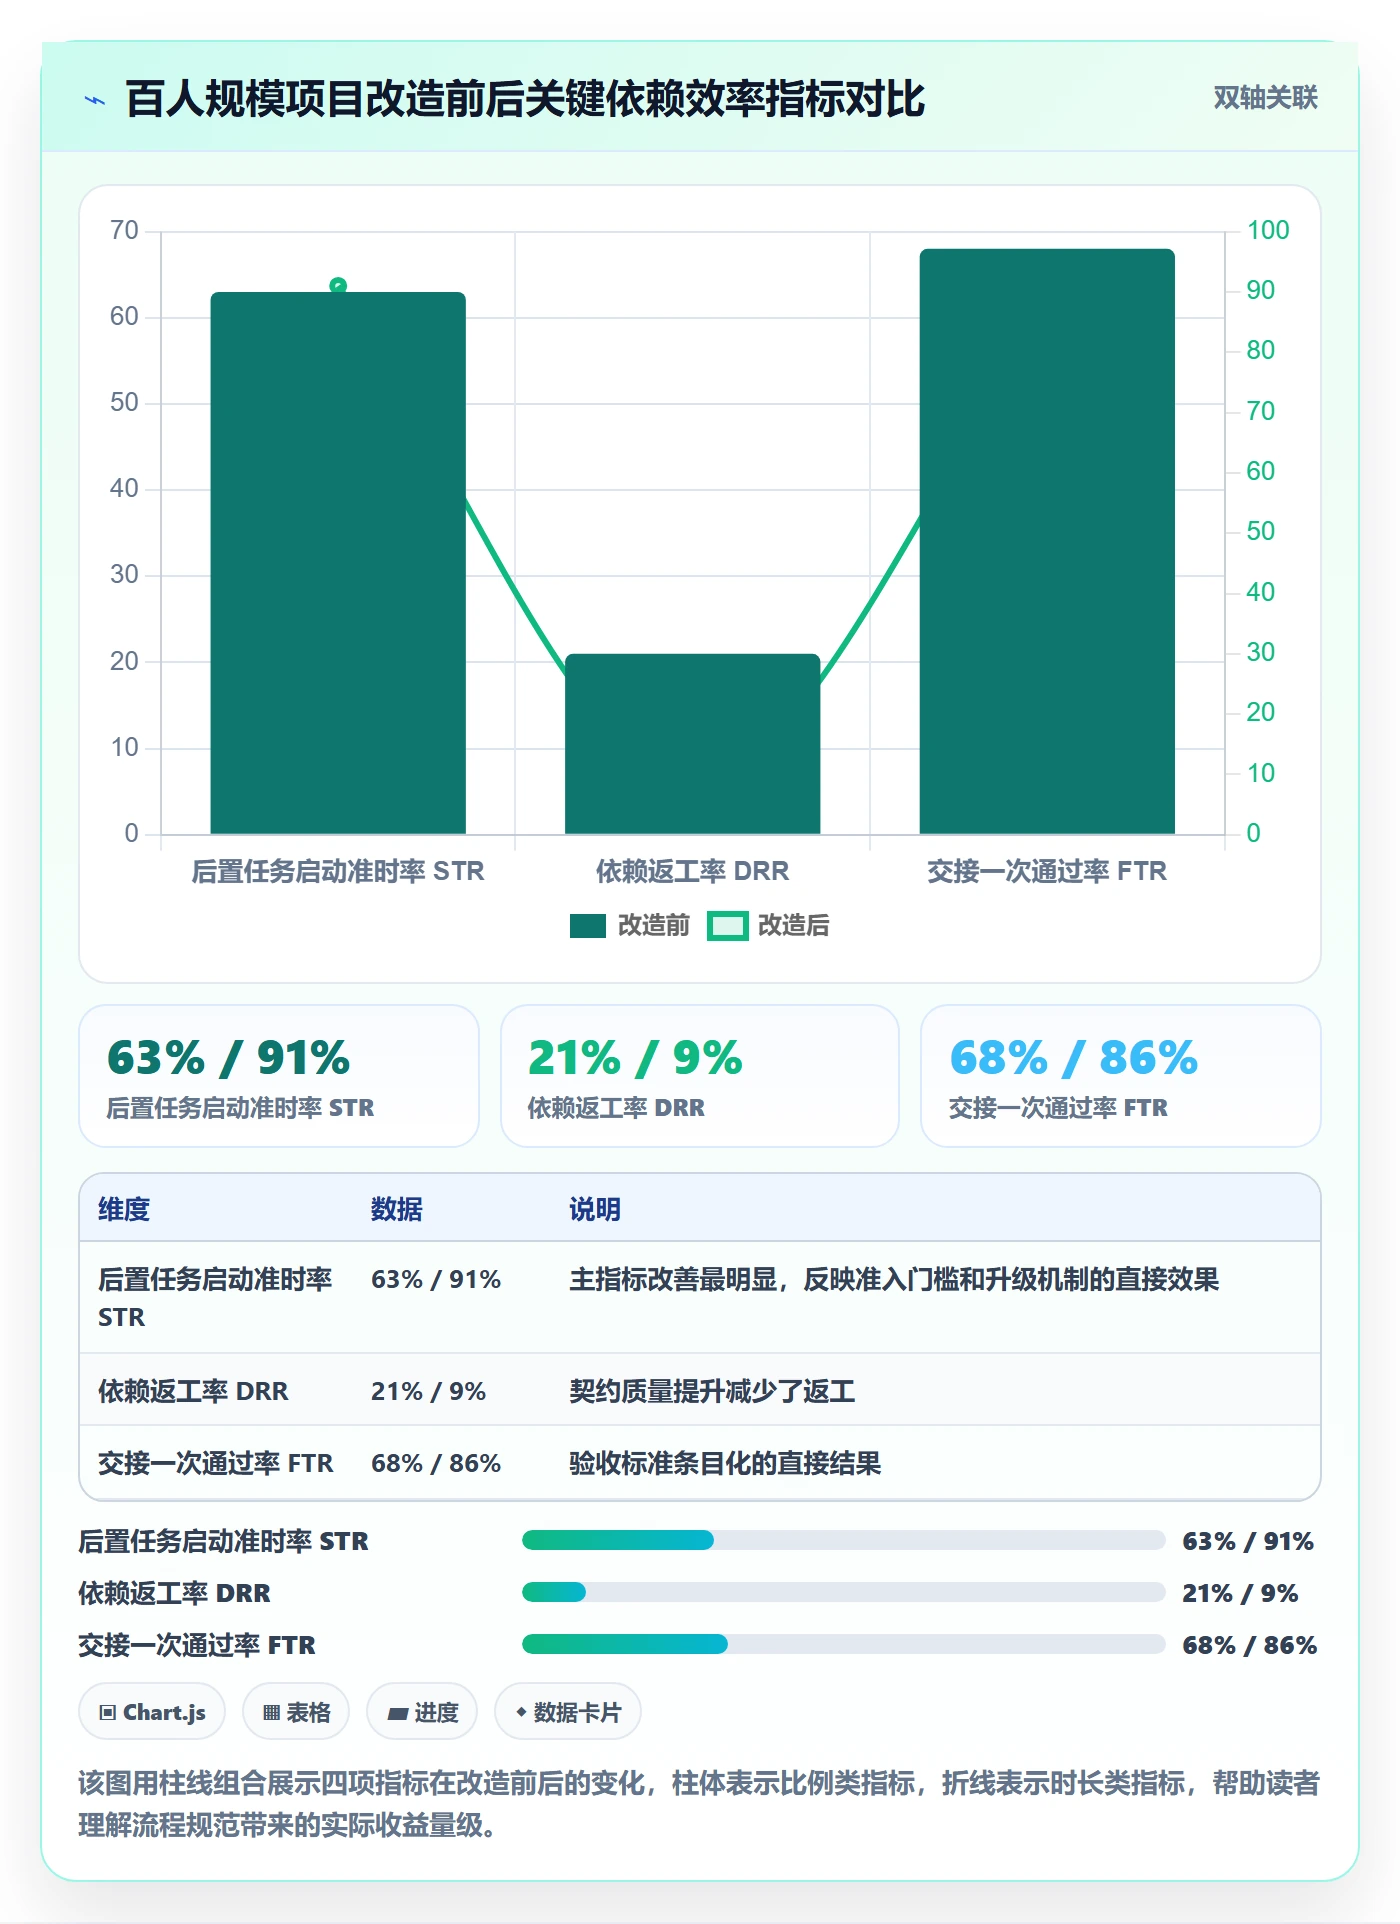Select the 进度 tag chip
The height and width of the screenshot is (1924, 1400).
pyautogui.click(x=422, y=1712)
